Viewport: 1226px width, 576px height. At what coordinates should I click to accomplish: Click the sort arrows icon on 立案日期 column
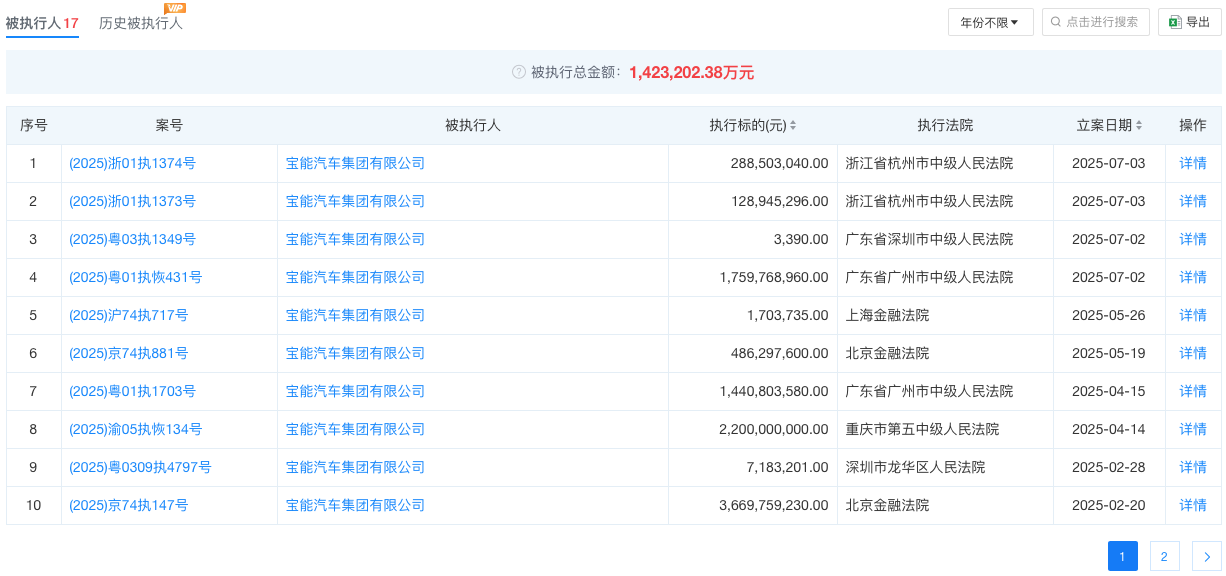[1138, 126]
